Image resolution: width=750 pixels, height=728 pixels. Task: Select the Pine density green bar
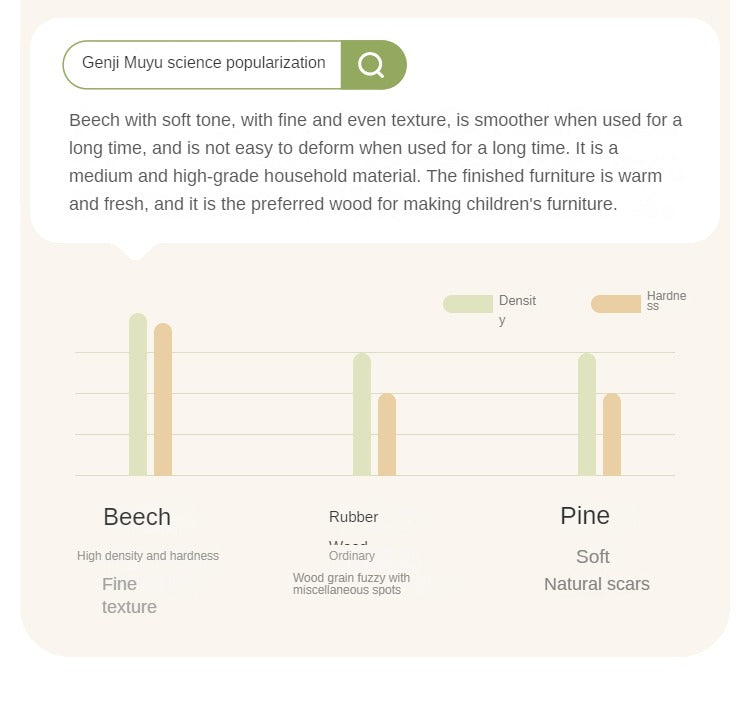(587, 414)
